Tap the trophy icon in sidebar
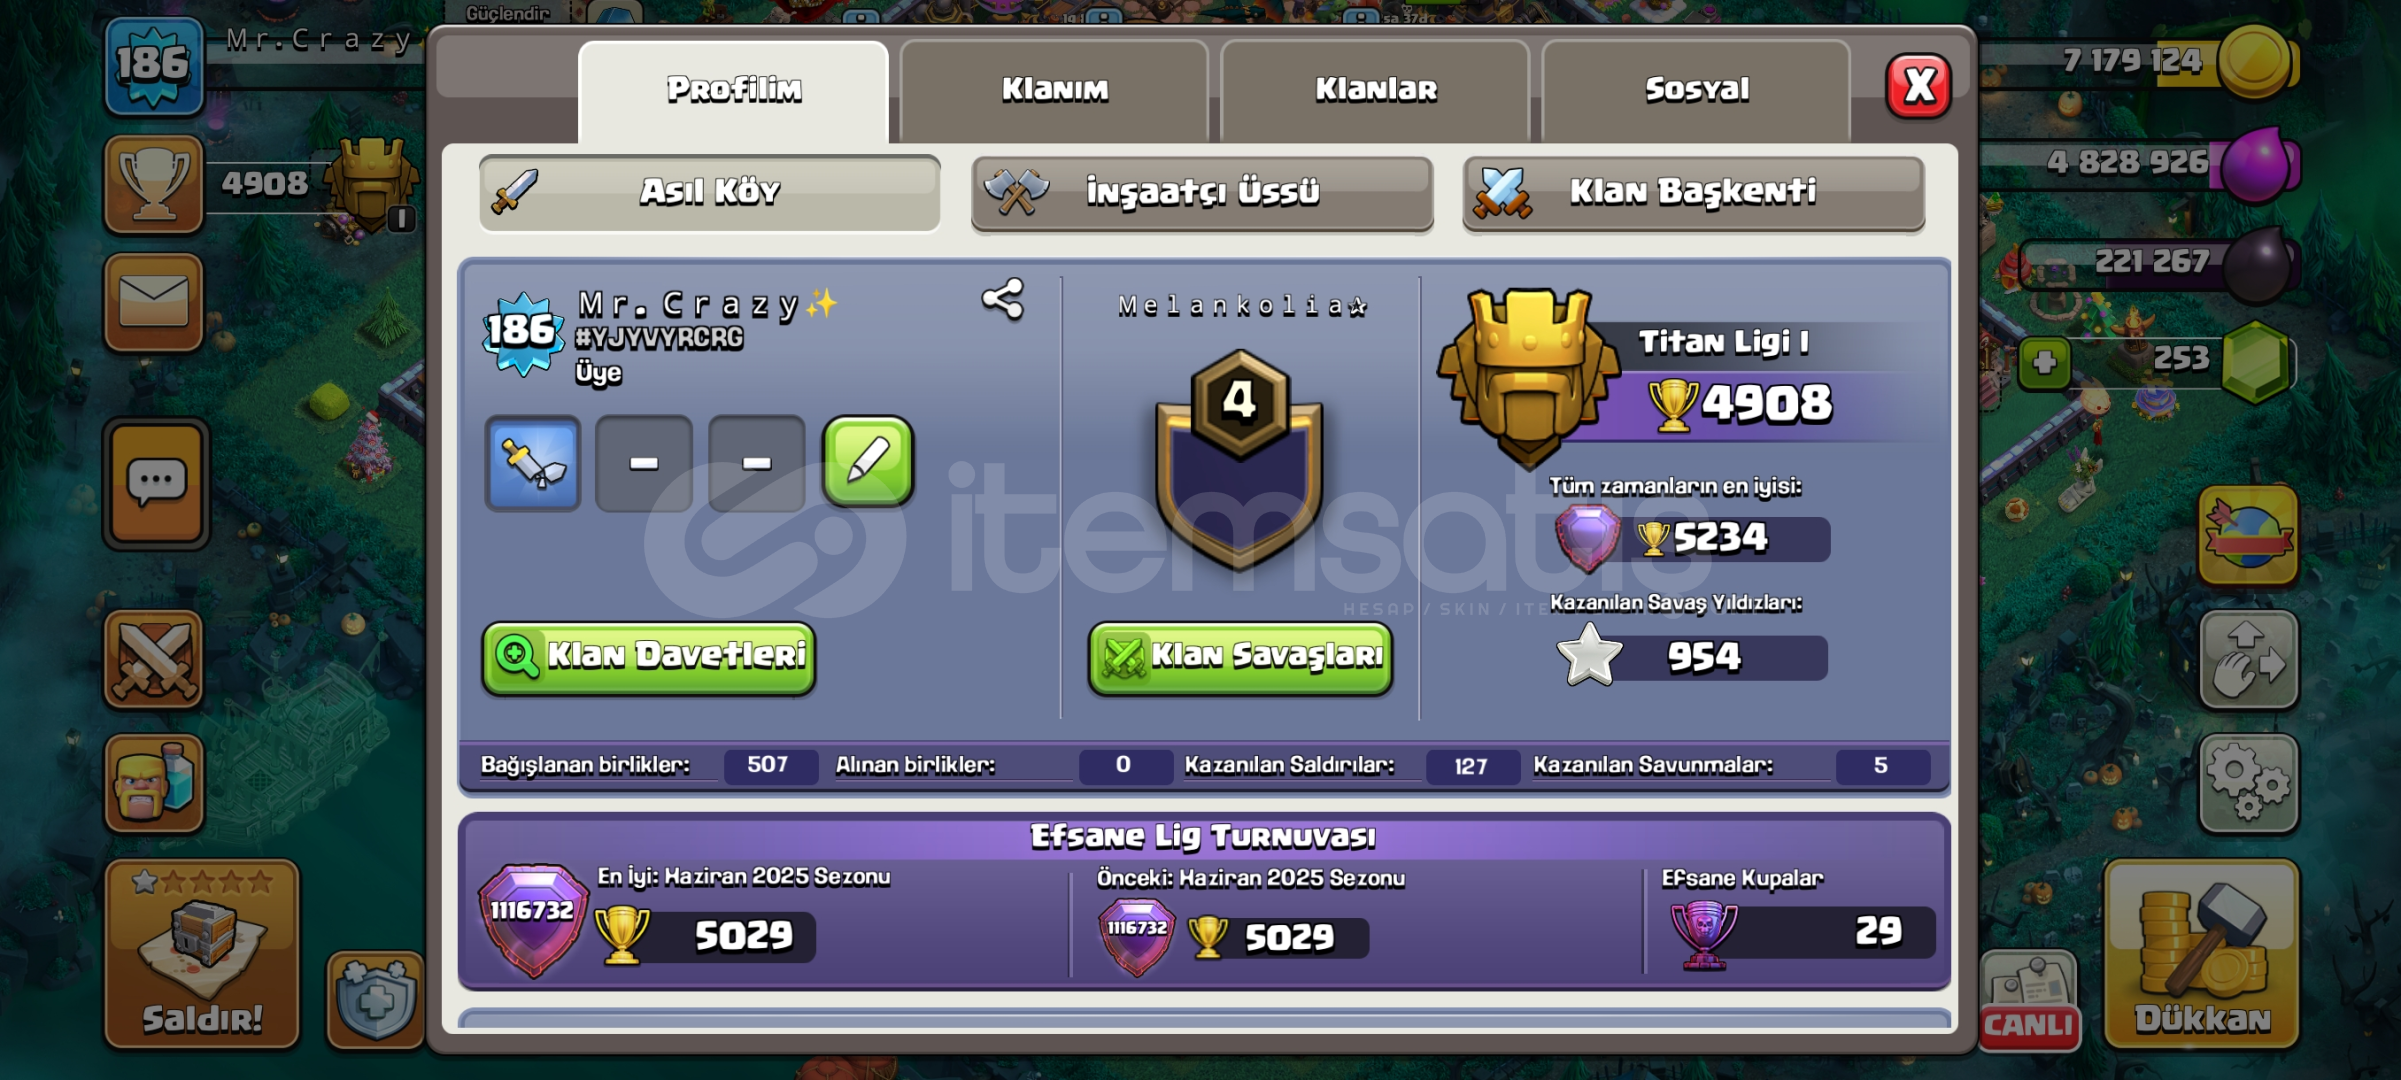The image size is (2401, 1080). point(154,184)
